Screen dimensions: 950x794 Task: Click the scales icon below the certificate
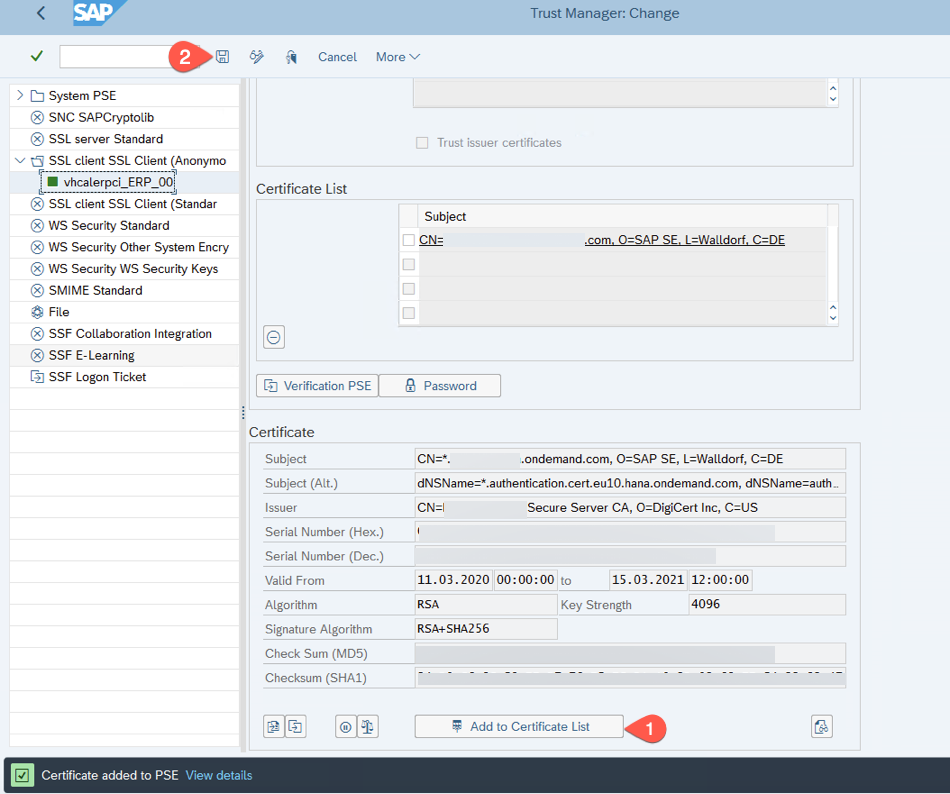tap(368, 726)
